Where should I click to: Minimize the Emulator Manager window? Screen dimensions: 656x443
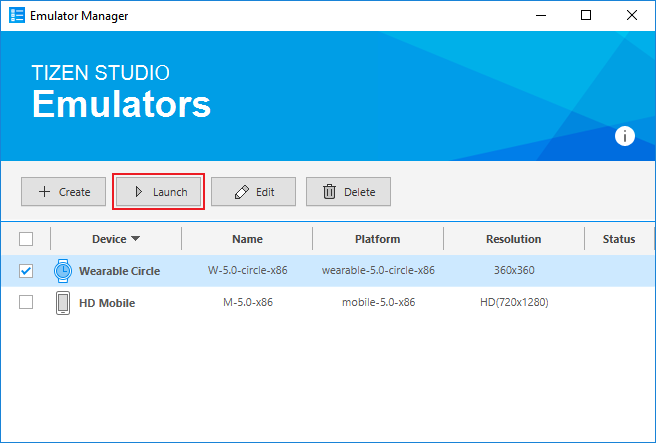click(541, 15)
